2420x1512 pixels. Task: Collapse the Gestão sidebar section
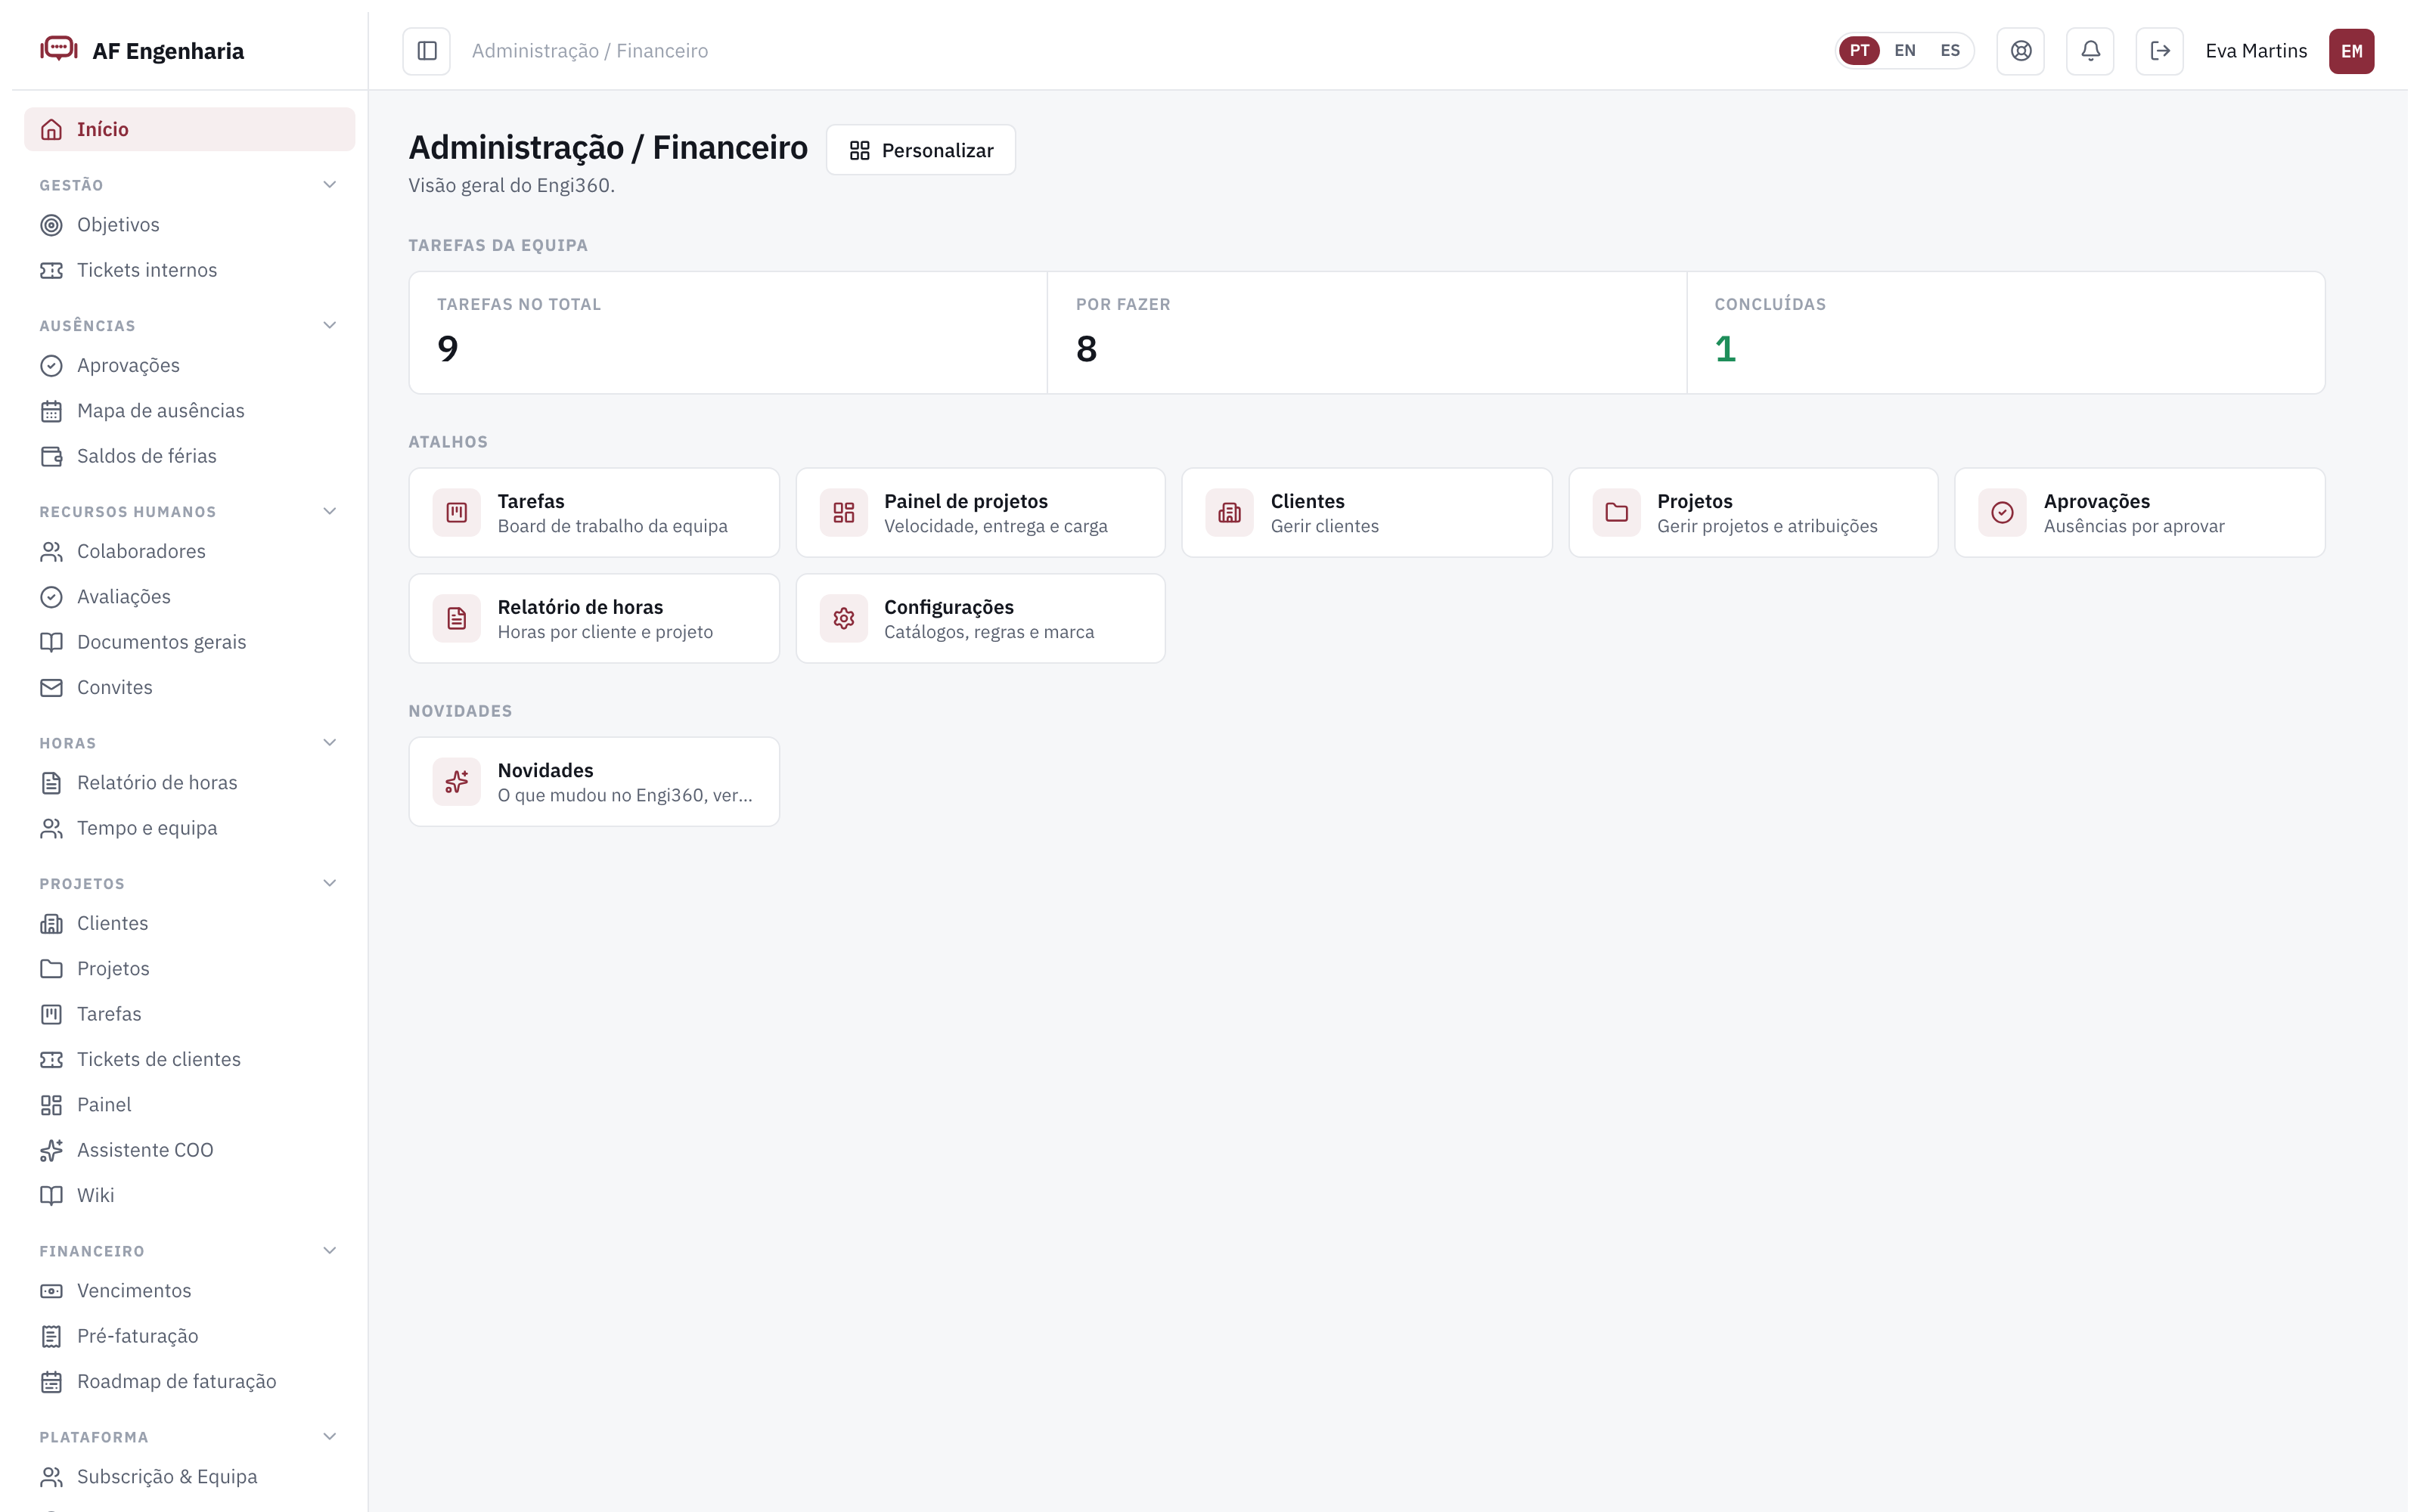330,185
